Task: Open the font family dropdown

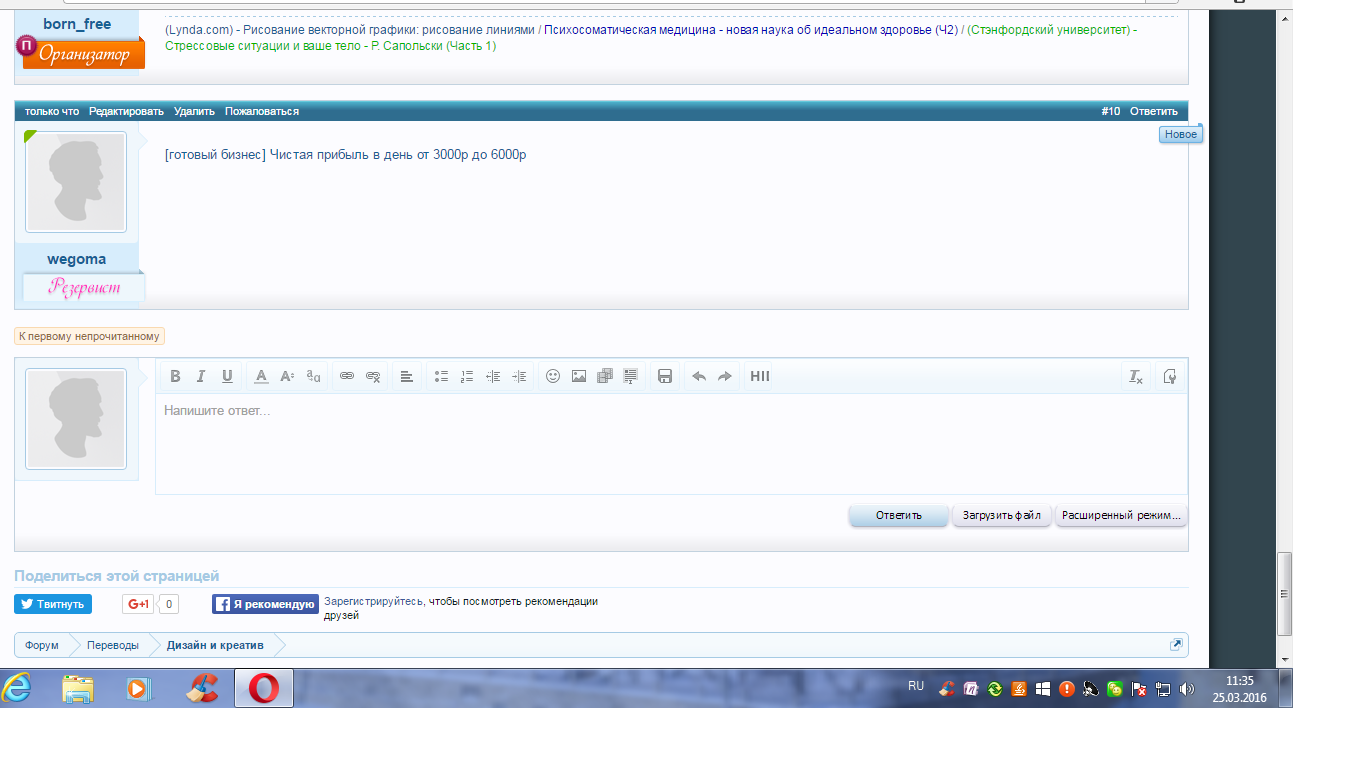Action: tap(313, 377)
